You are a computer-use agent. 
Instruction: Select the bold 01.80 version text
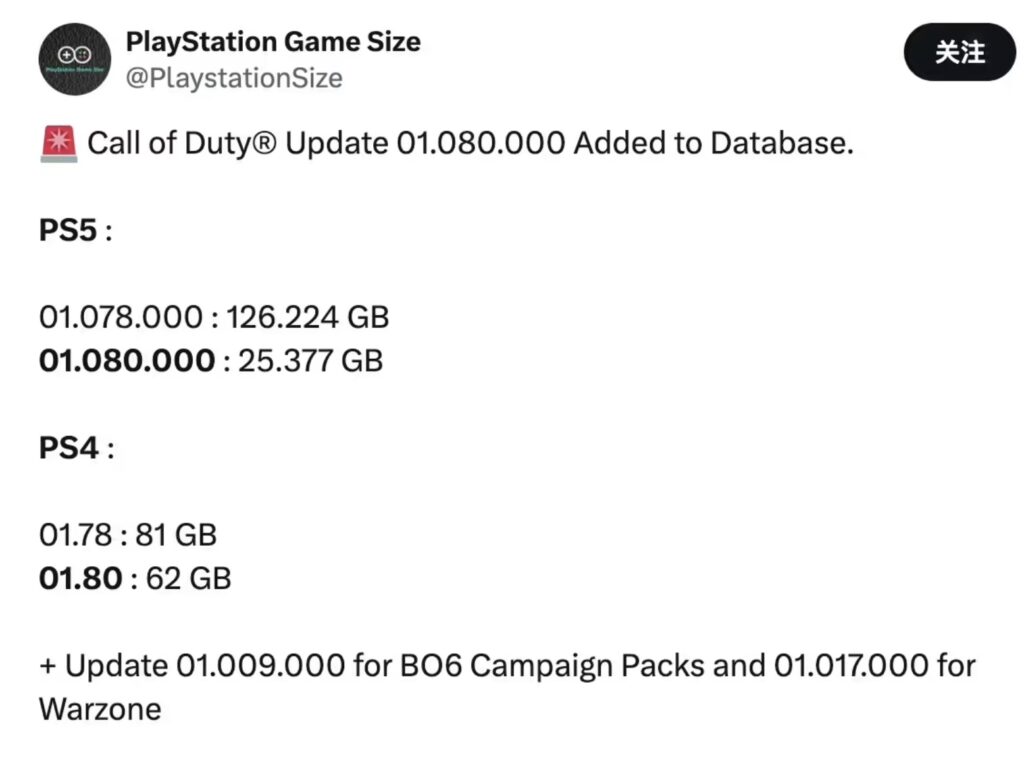[80, 578]
